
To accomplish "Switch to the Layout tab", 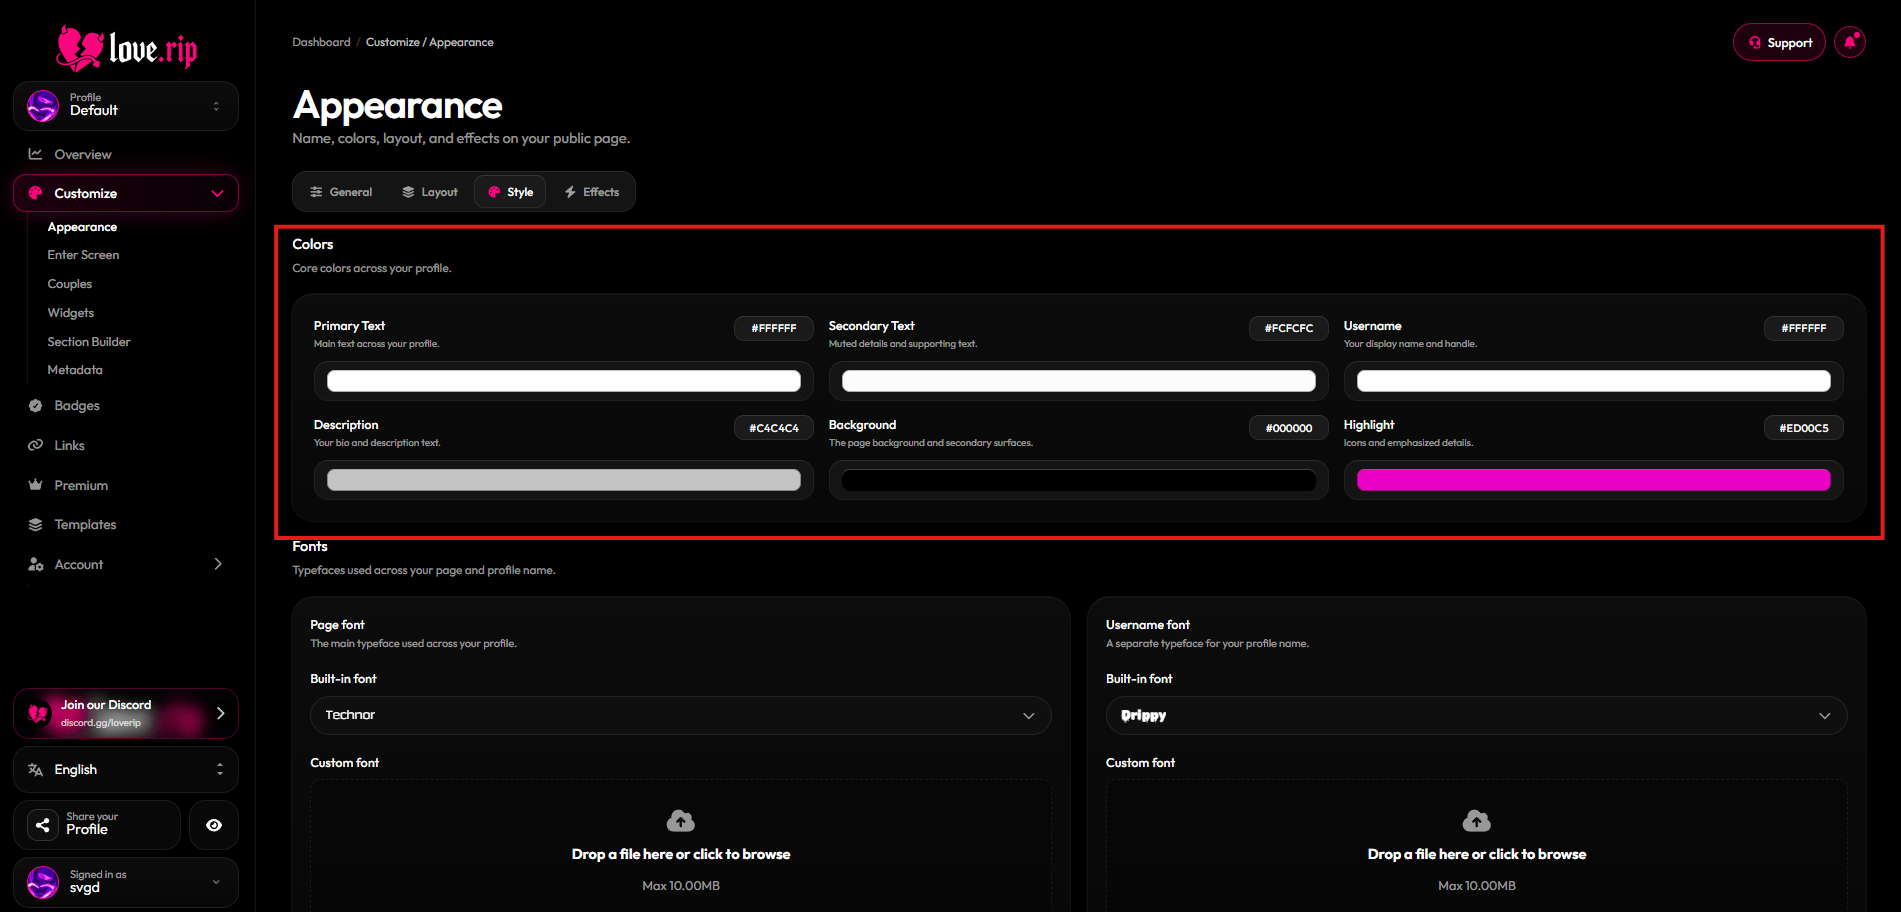I will (x=430, y=192).
